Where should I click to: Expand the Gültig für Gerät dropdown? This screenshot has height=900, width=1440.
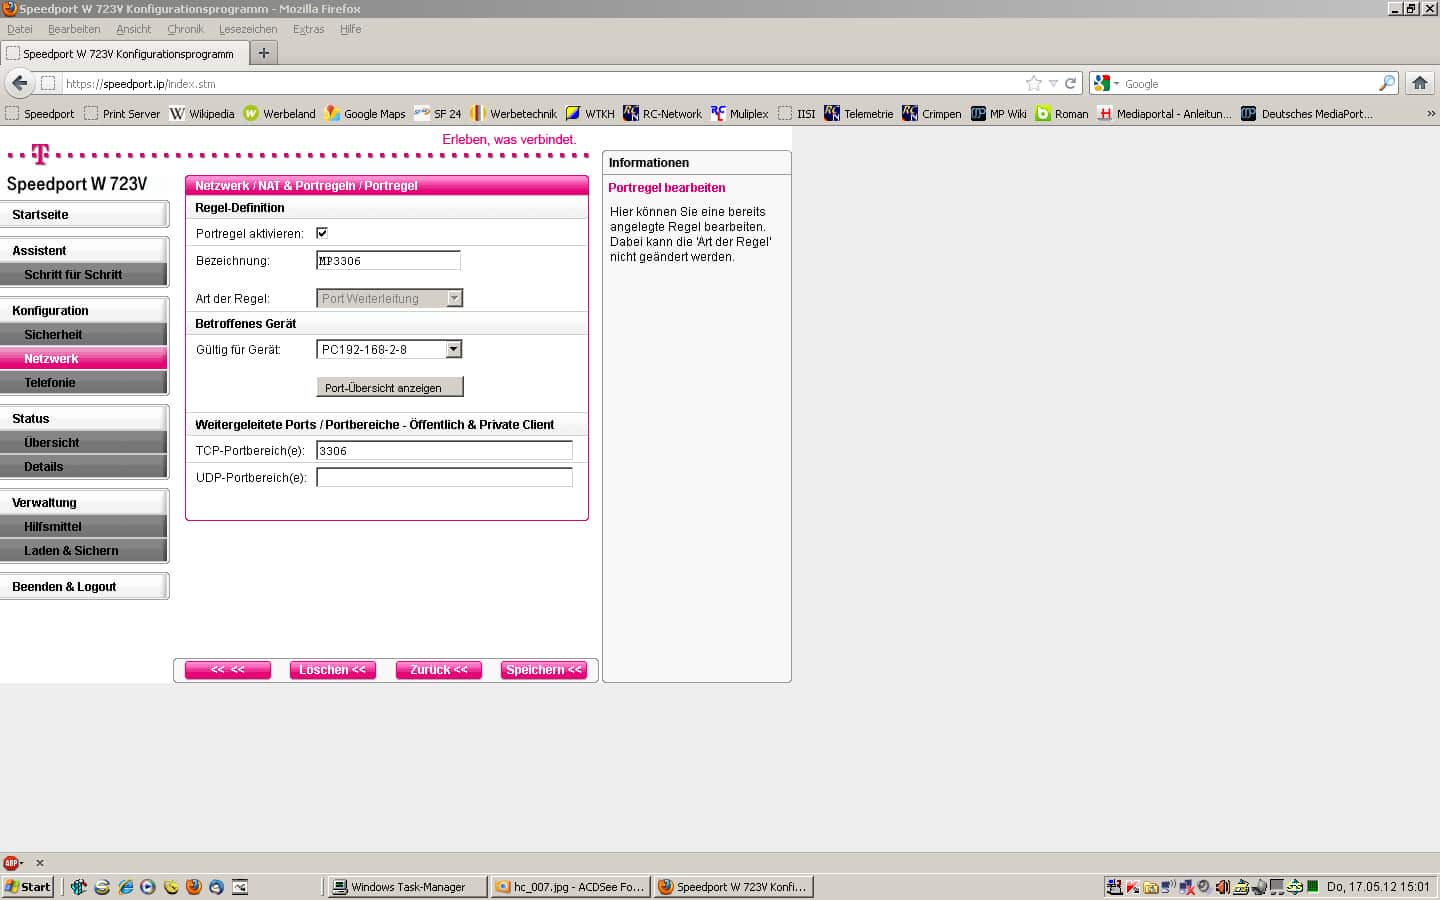point(453,349)
